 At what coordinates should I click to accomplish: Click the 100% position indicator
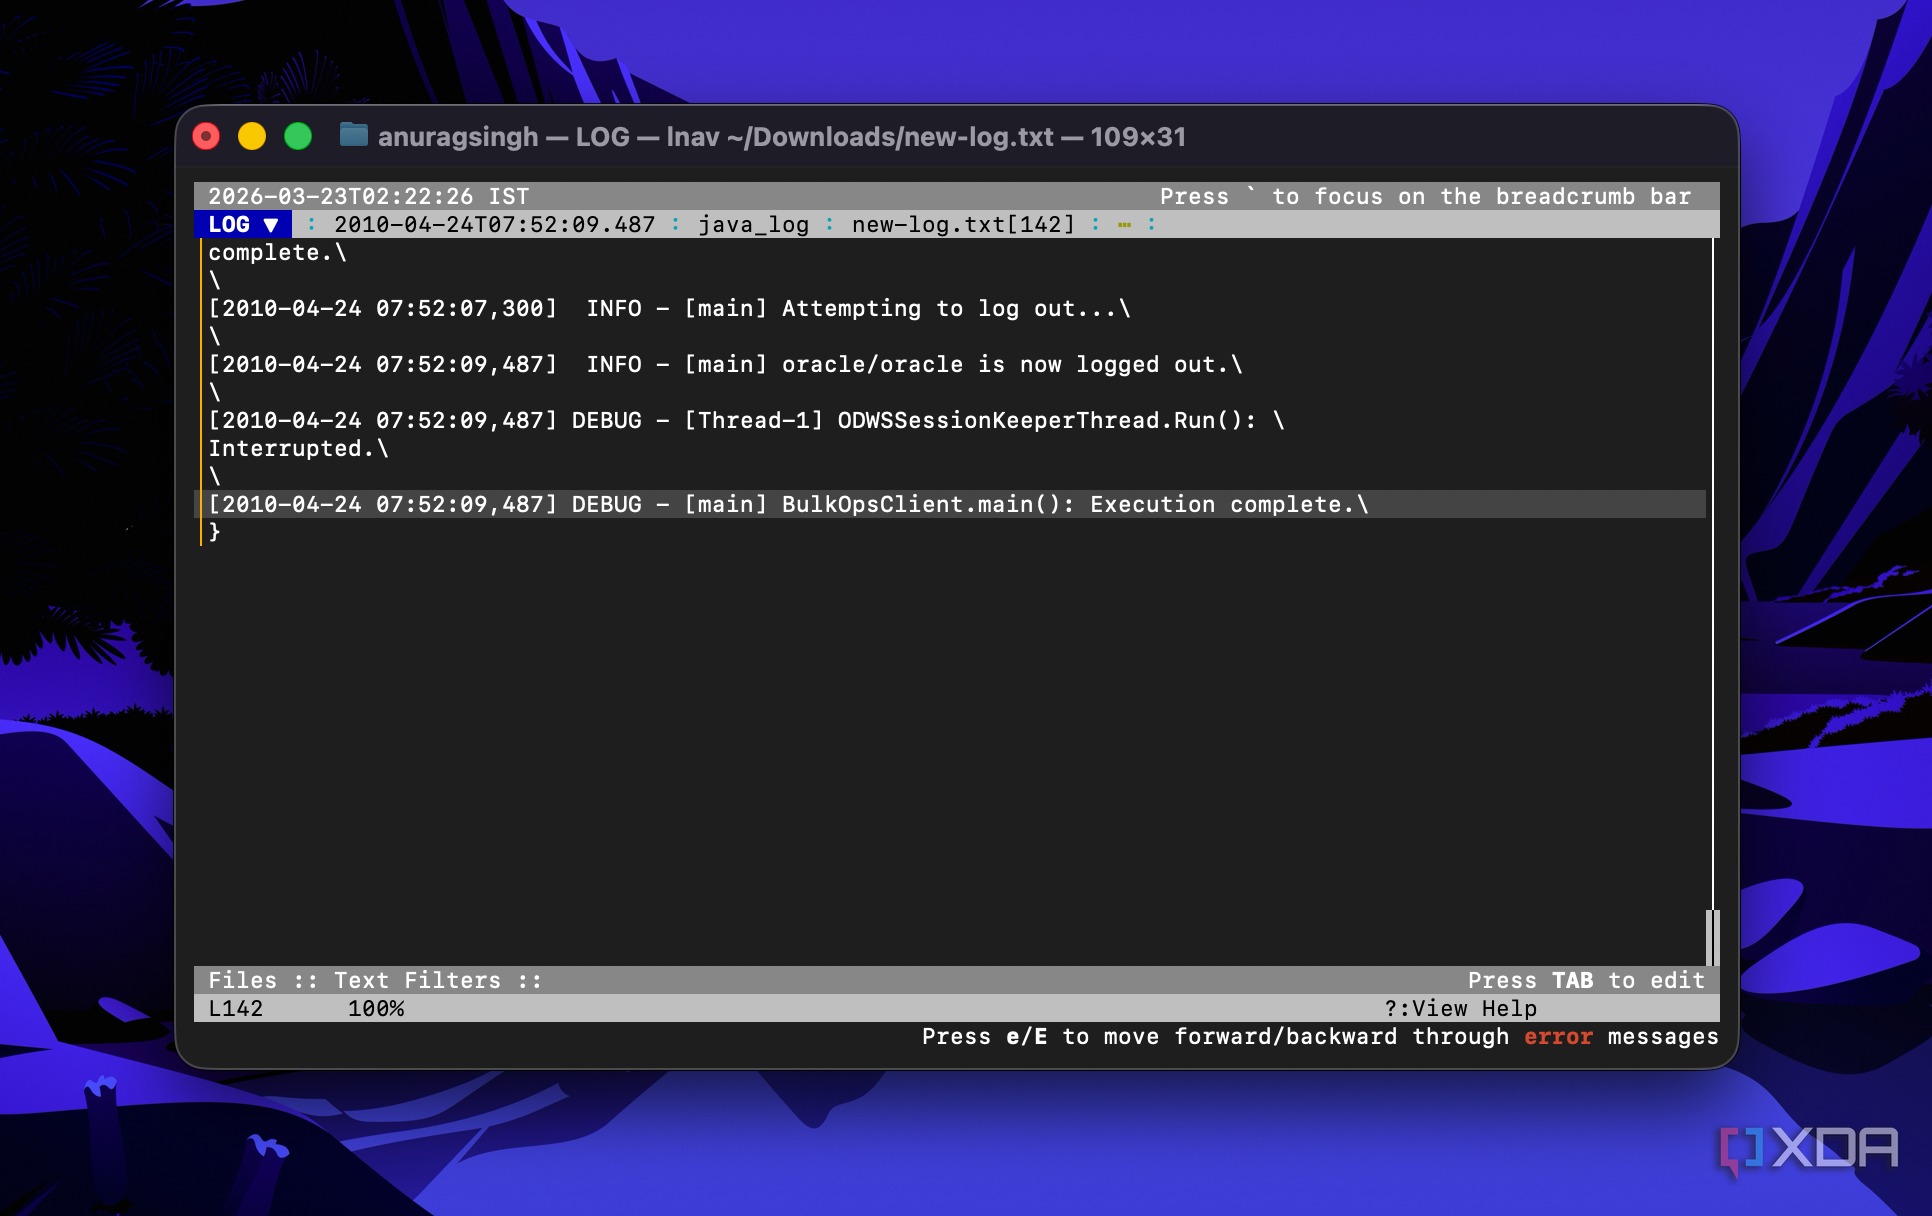click(x=376, y=1008)
